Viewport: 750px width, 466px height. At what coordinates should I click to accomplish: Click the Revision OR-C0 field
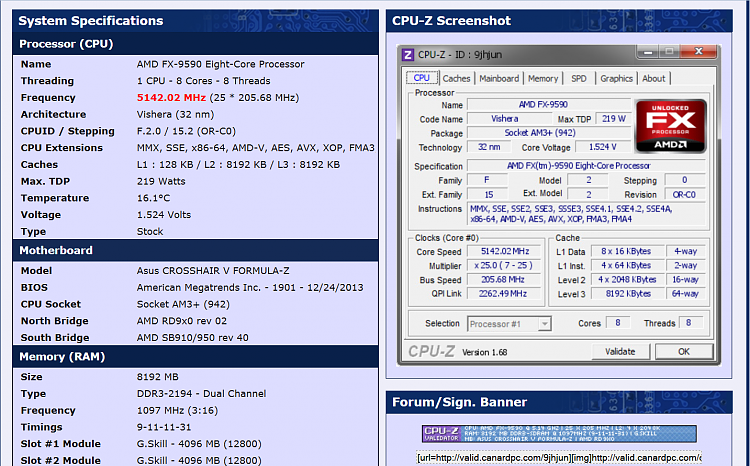click(684, 194)
